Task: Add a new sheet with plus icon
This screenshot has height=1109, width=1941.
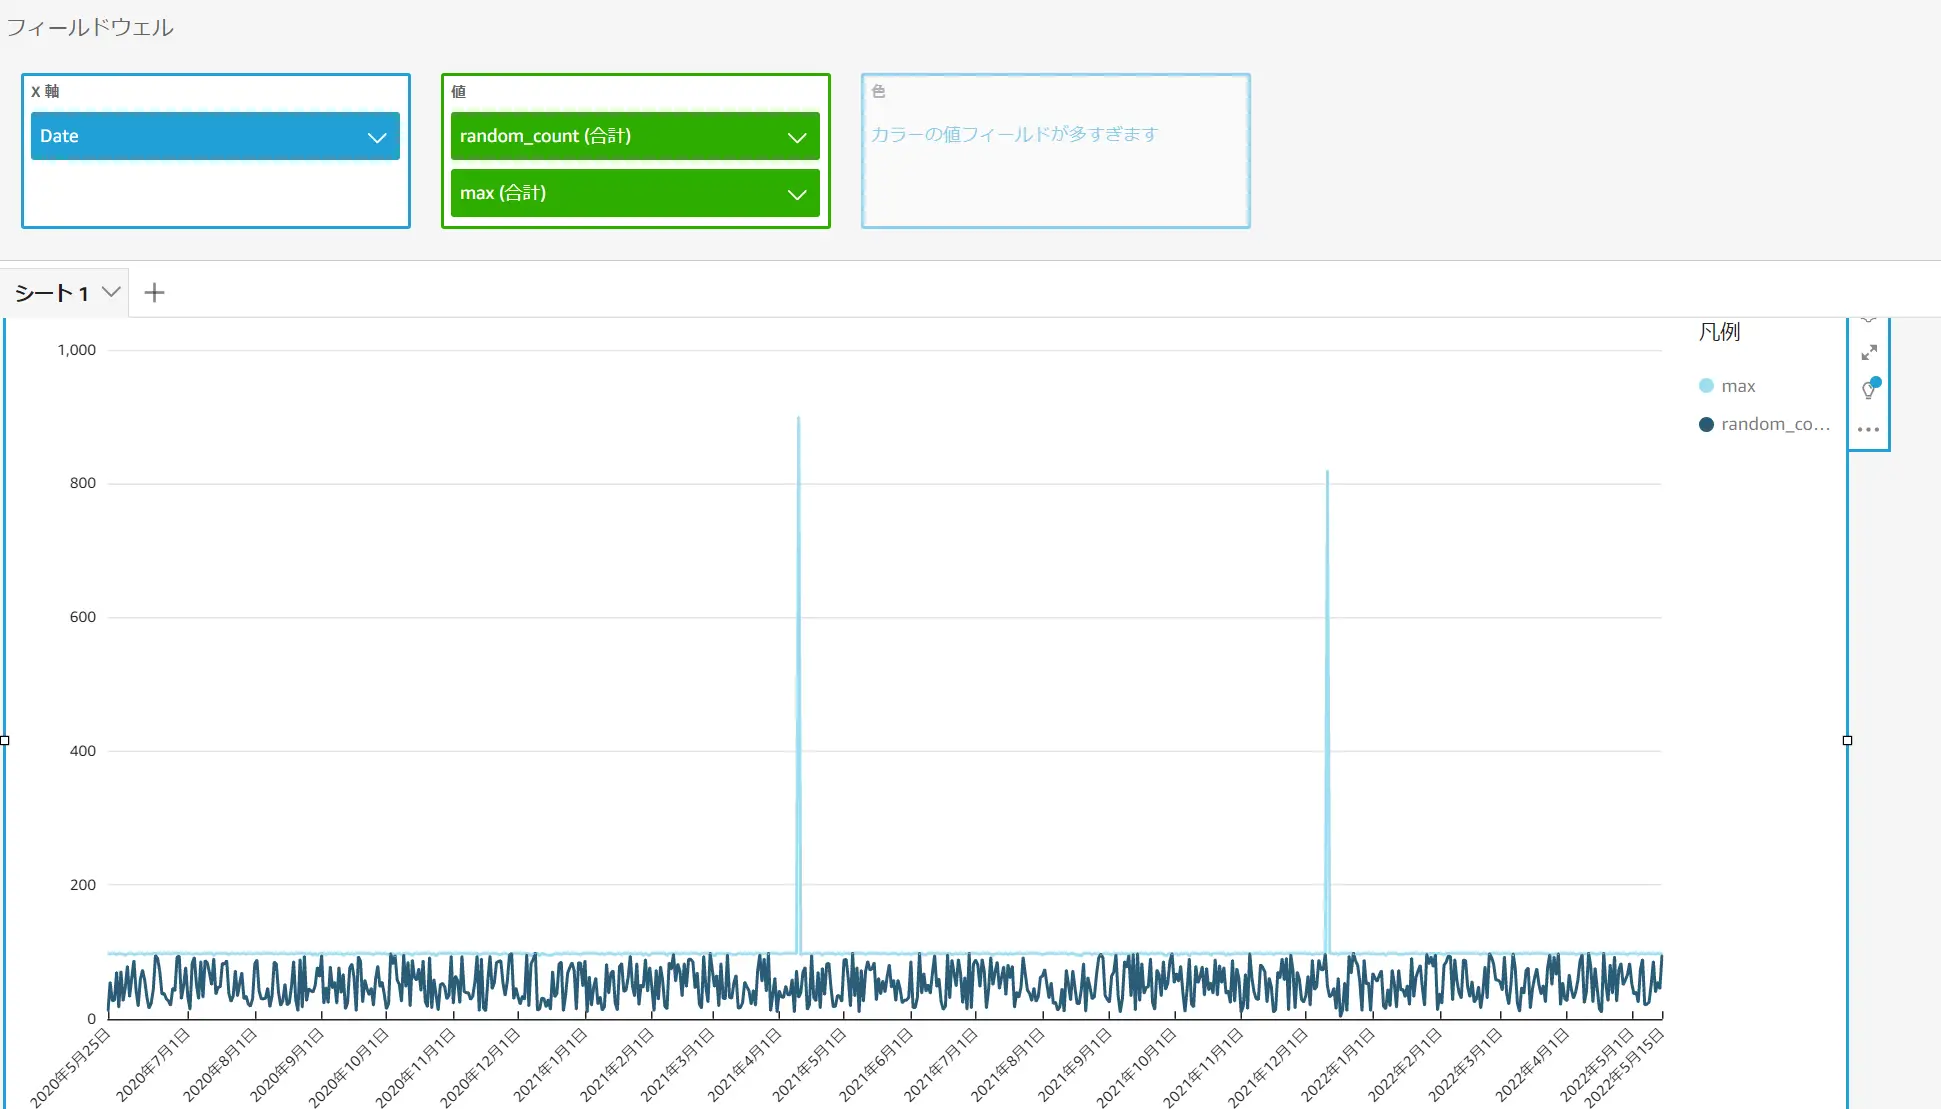Action: pyautogui.click(x=154, y=292)
